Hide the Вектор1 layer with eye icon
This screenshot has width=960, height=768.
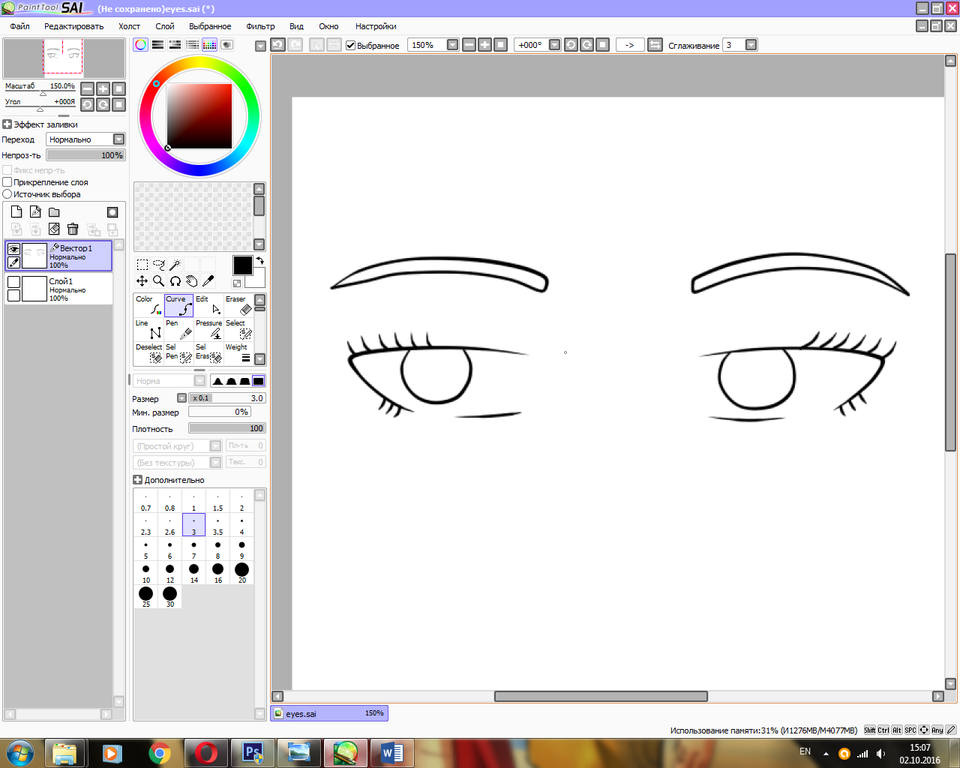14,249
